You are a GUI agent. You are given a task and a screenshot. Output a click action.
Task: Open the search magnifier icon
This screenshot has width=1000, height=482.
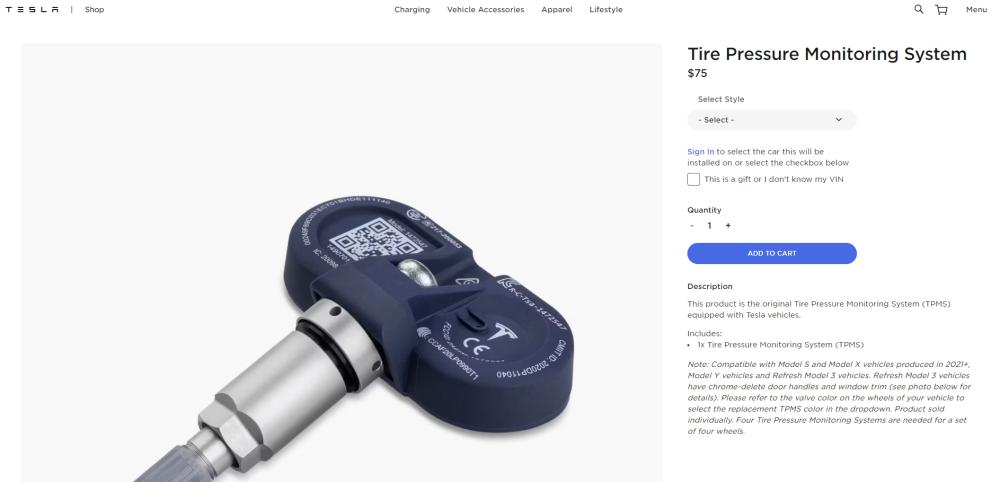pos(918,9)
